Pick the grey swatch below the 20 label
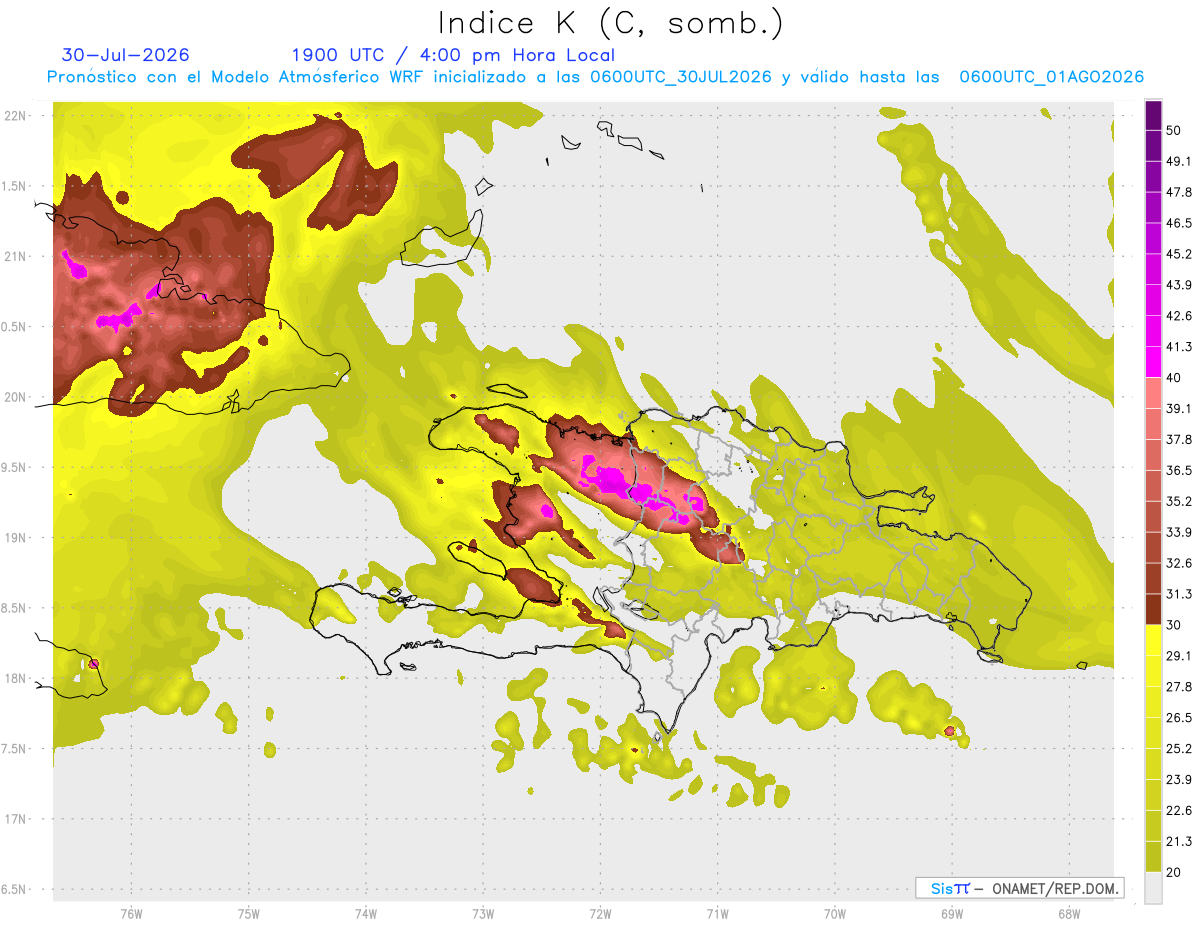1200x927 pixels. click(x=1153, y=887)
